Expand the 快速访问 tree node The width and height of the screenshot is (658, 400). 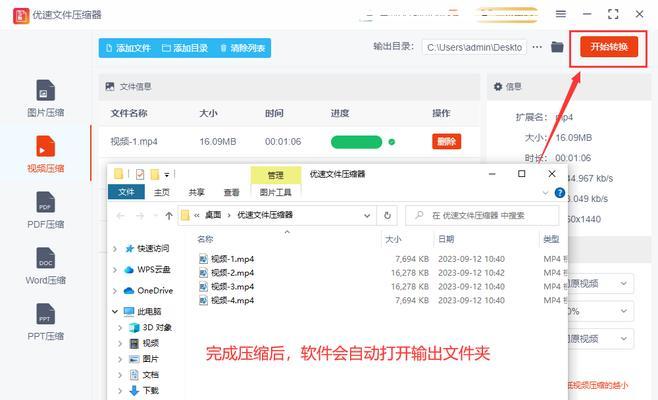(x=115, y=249)
